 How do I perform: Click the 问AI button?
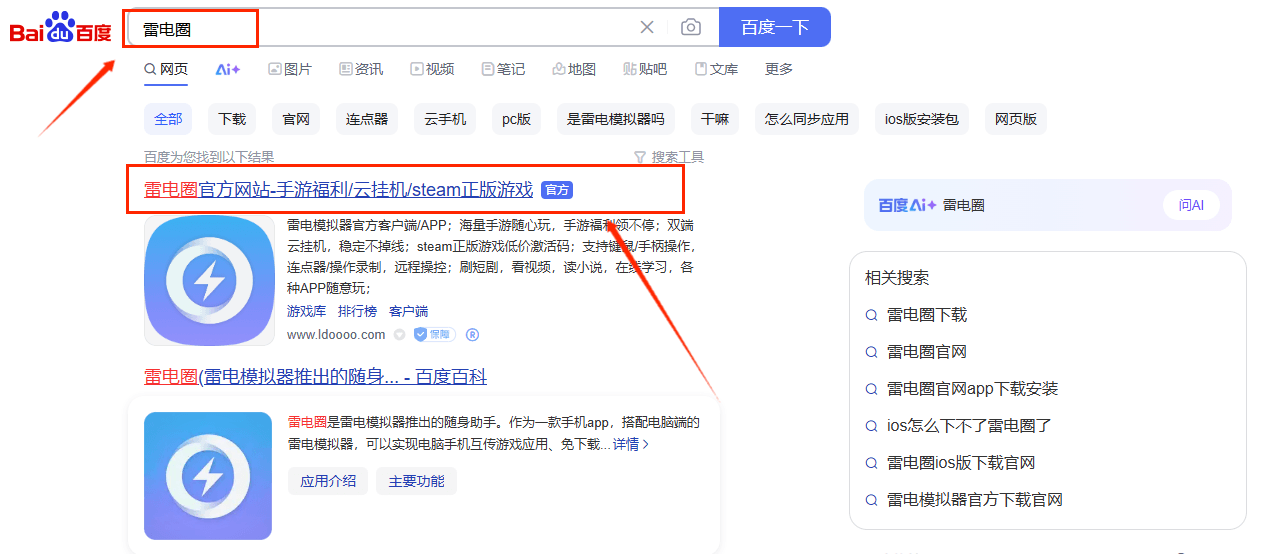1191,205
